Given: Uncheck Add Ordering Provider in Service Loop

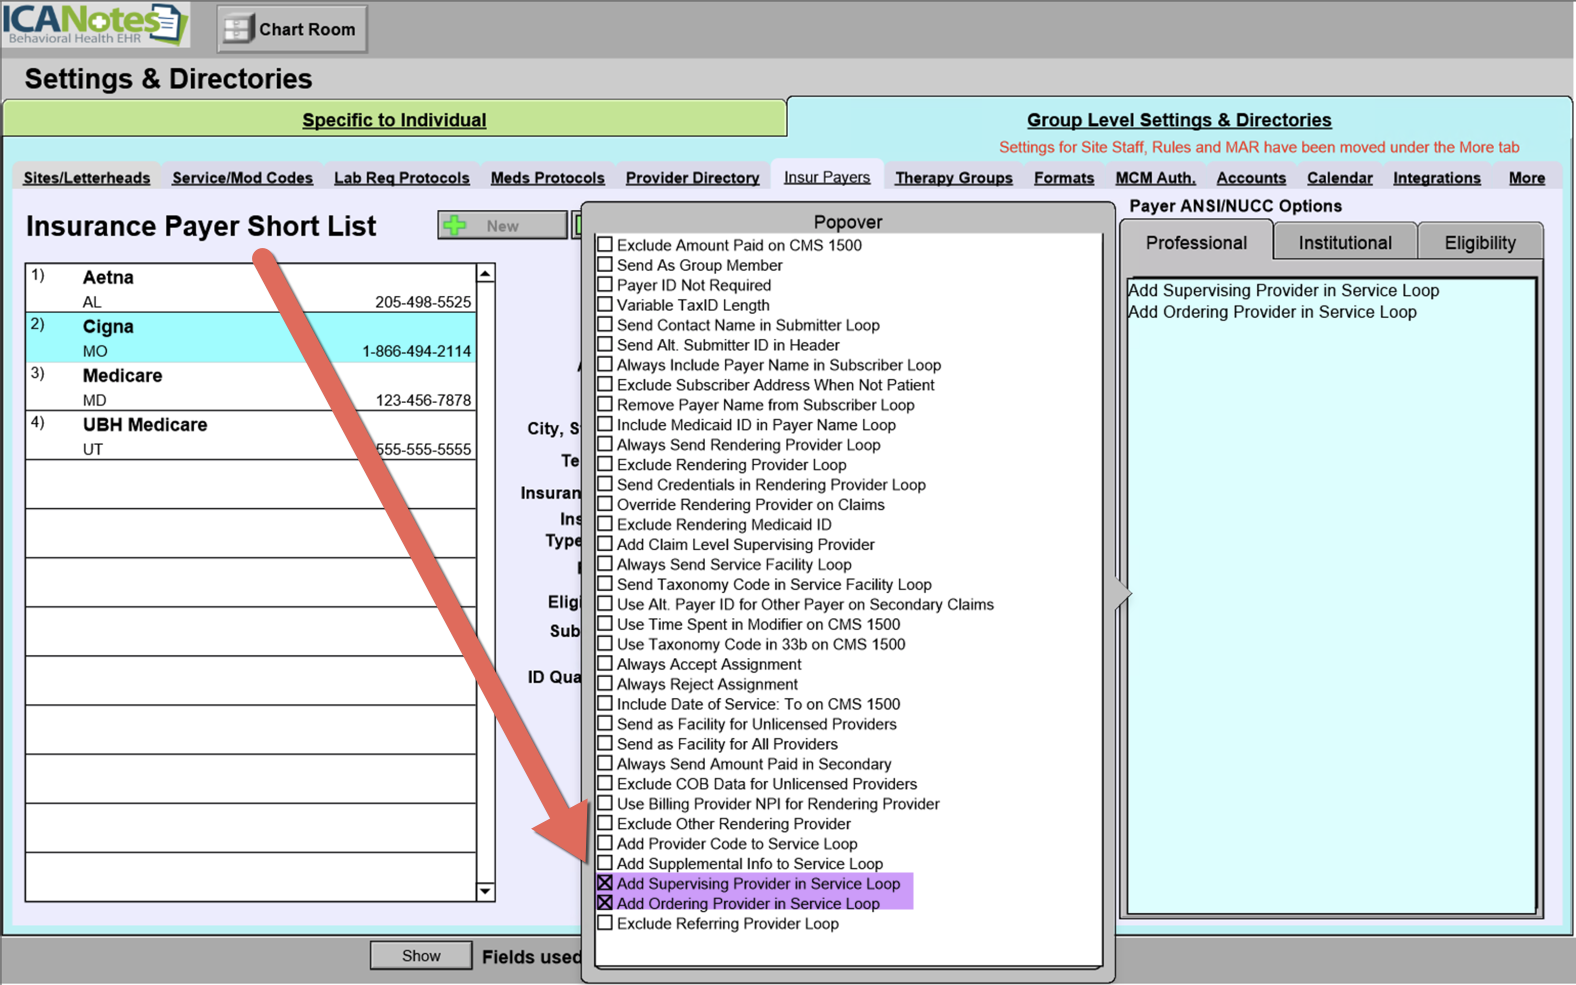Looking at the screenshot, I should [x=605, y=903].
